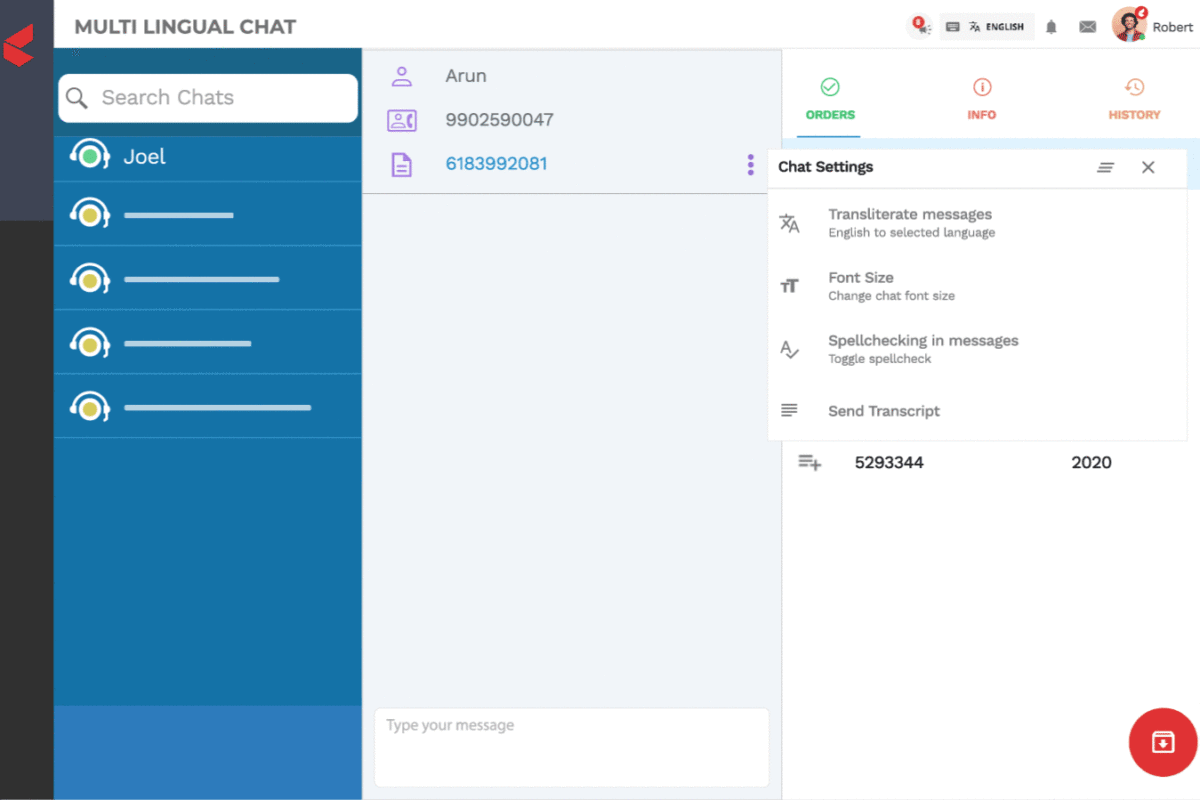Switch to the ORDERS tab
The height and width of the screenshot is (800, 1200).
coord(830,98)
